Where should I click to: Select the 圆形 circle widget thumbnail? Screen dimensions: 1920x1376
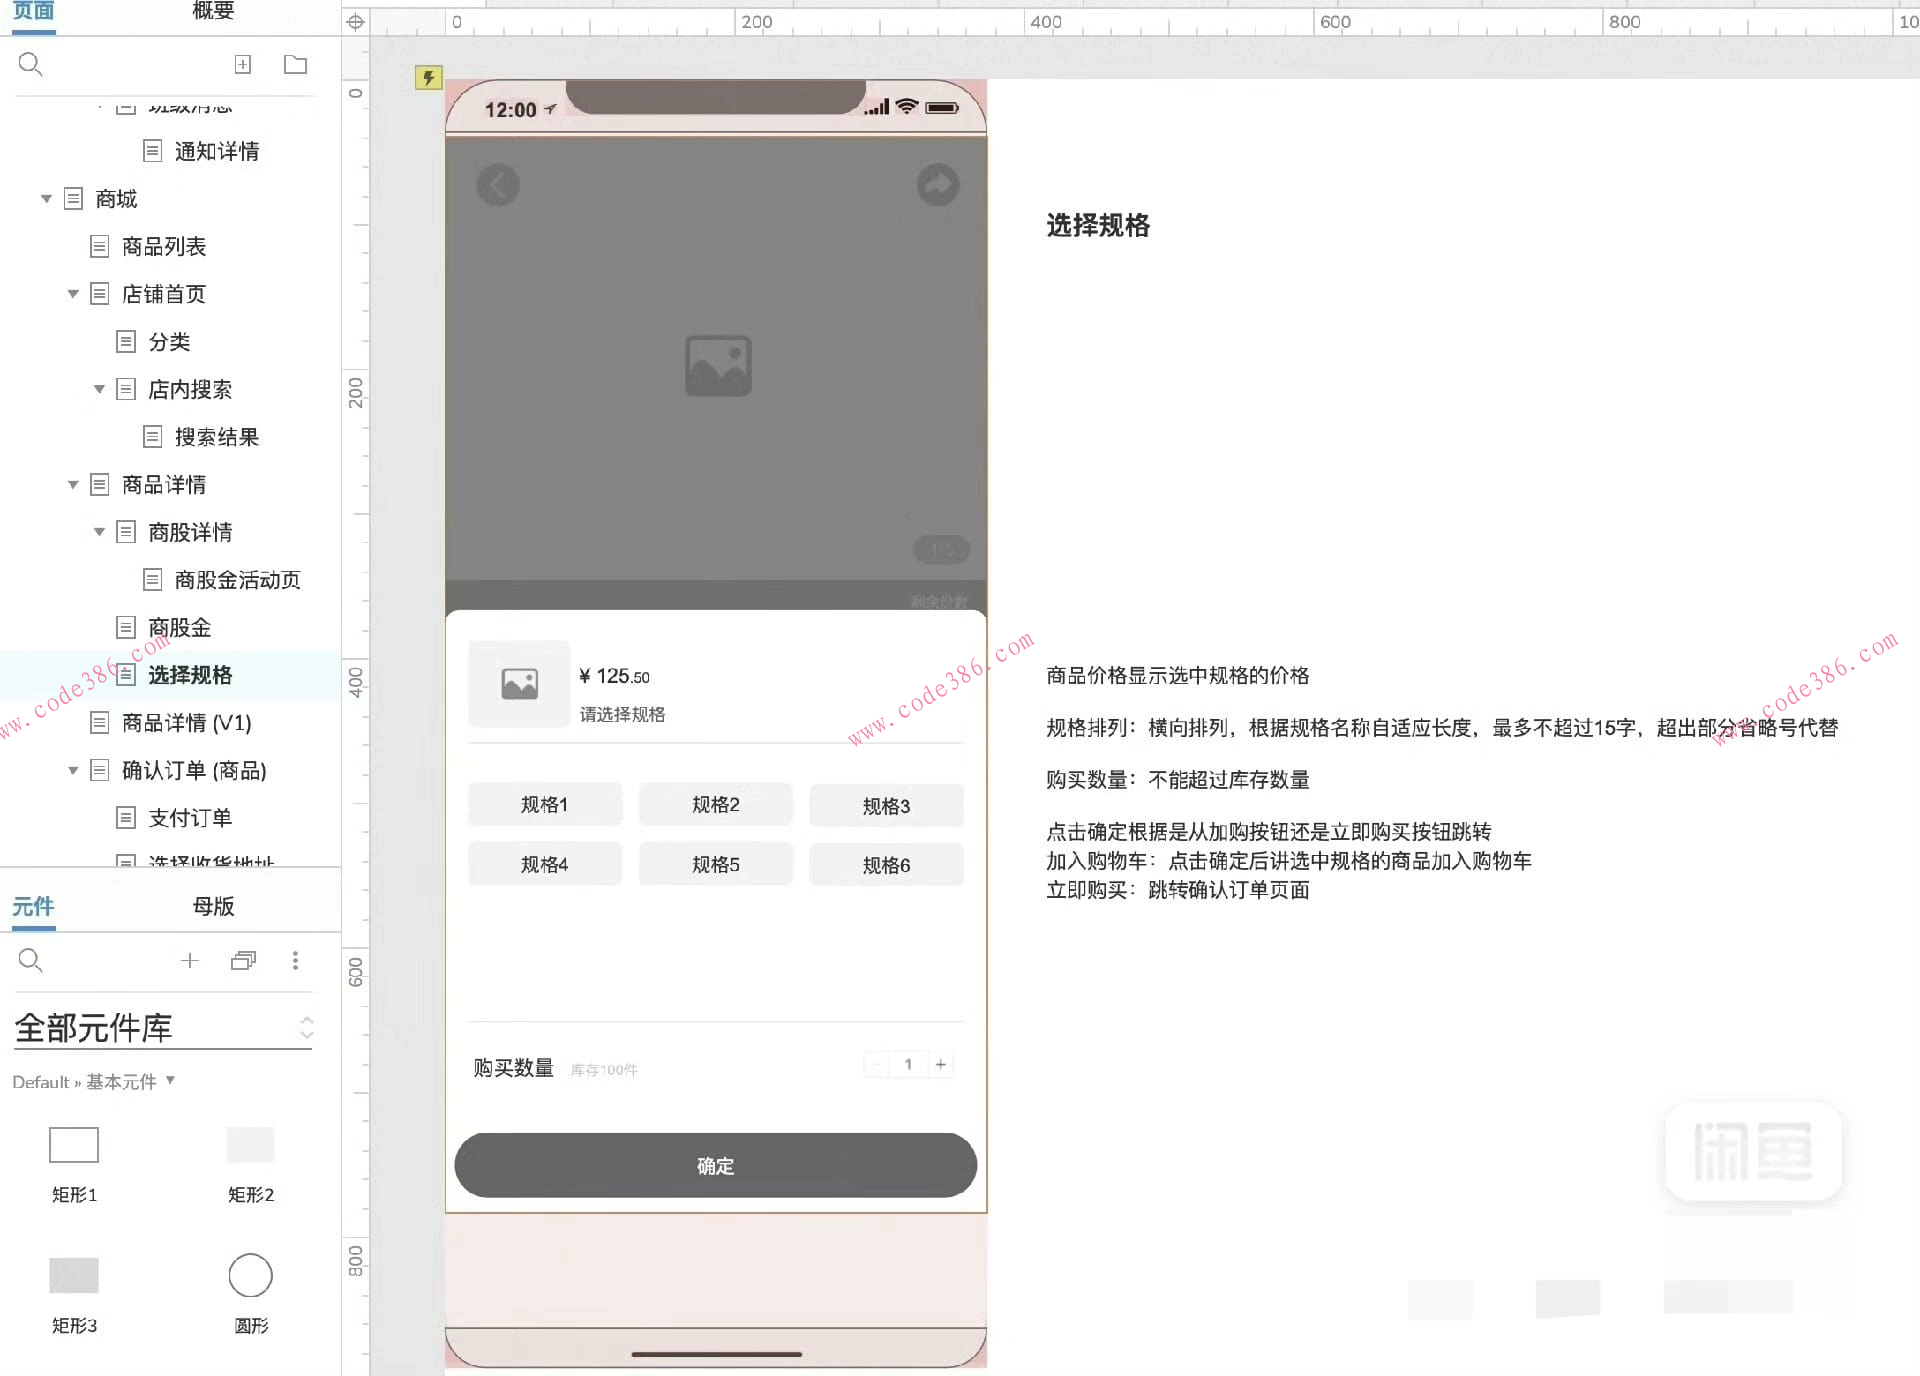[x=250, y=1276]
